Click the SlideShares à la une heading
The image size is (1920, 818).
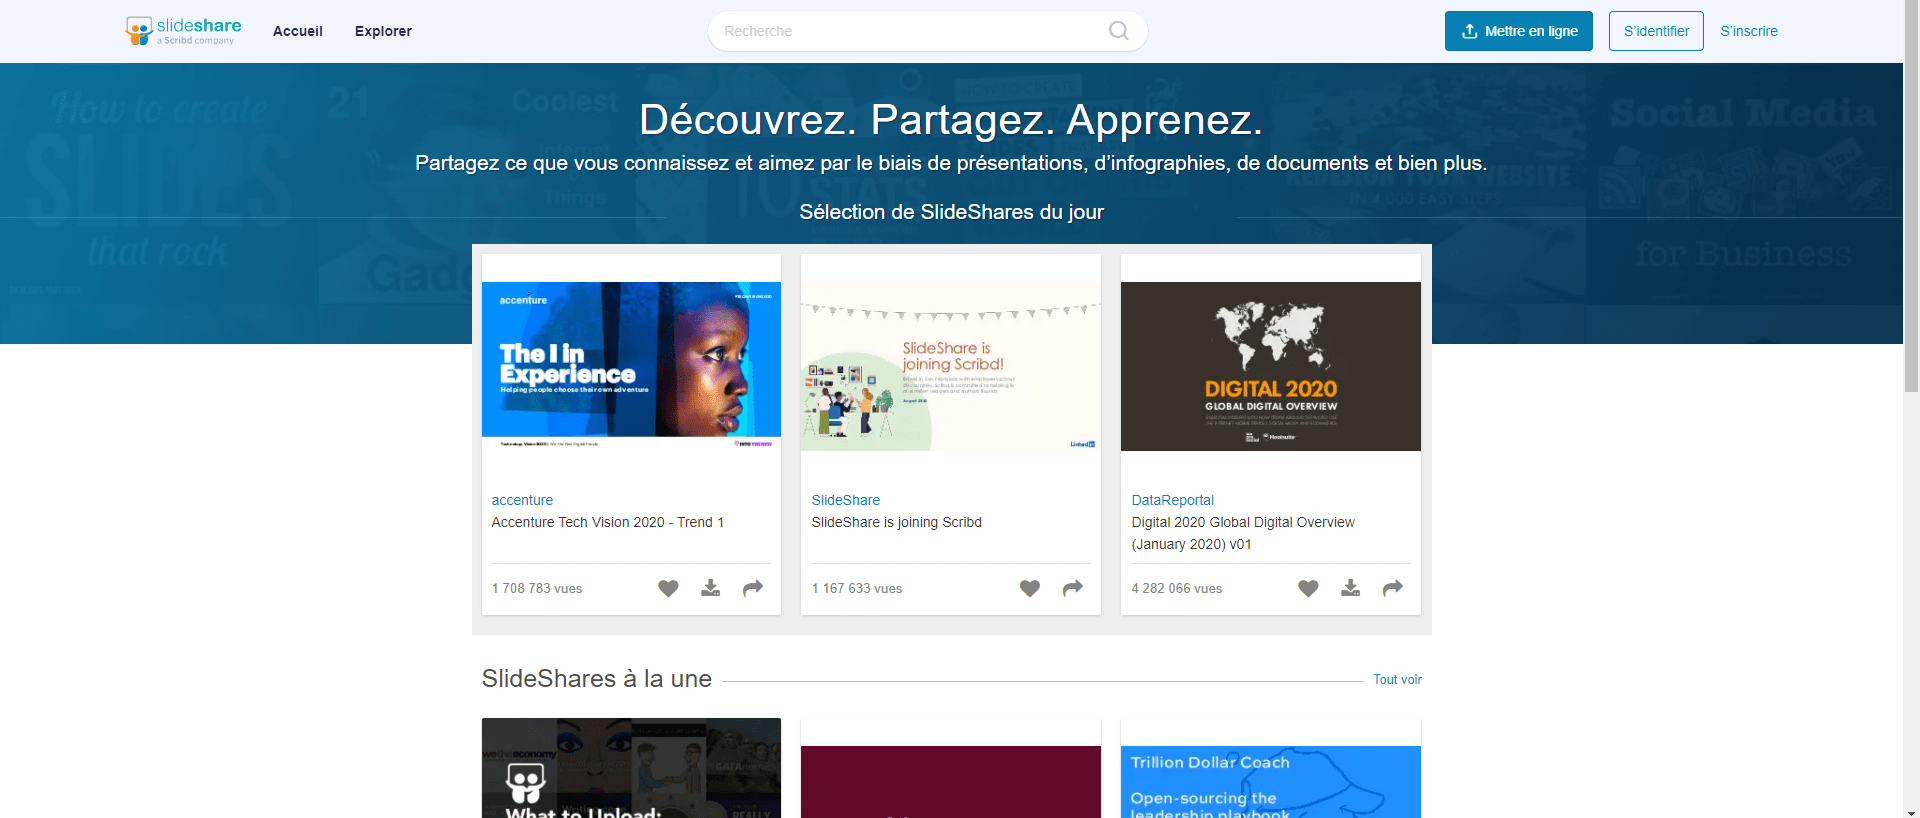(x=597, y=679)
